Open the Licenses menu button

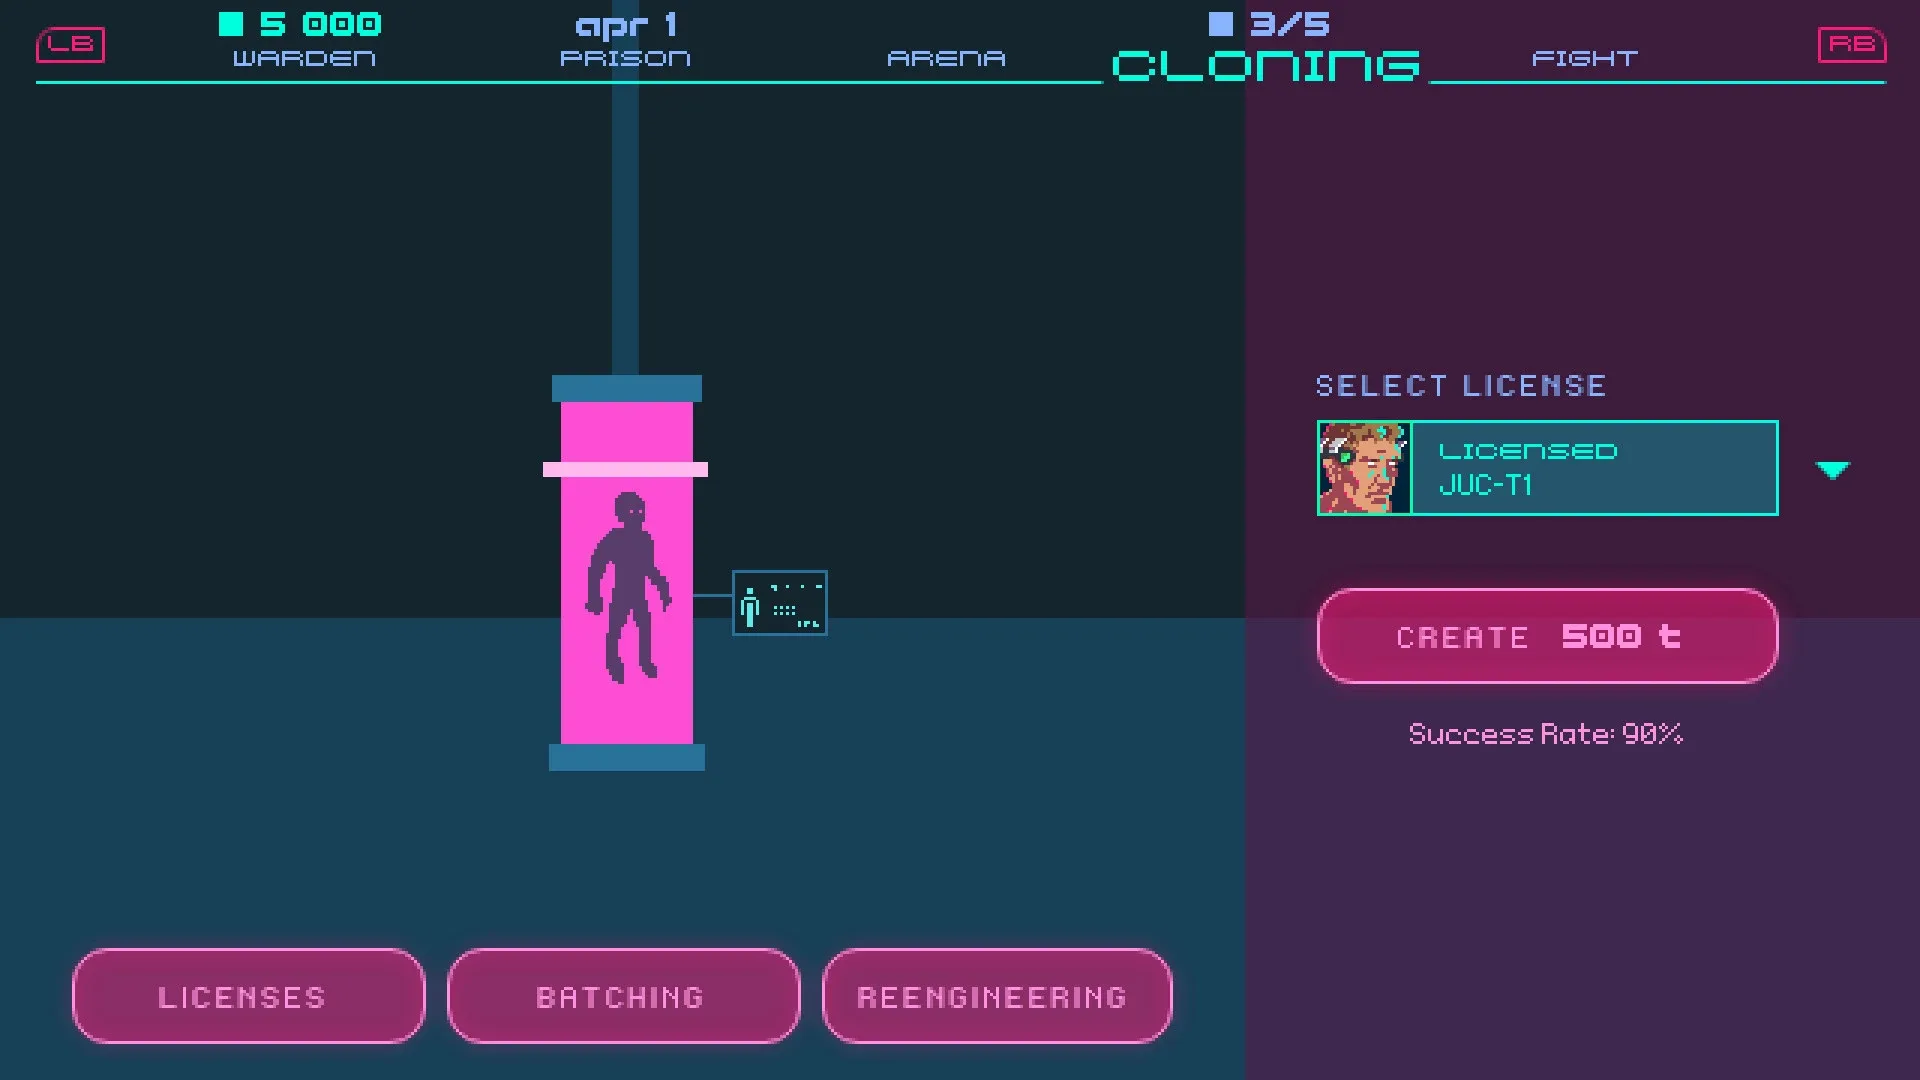click(248, 996)
